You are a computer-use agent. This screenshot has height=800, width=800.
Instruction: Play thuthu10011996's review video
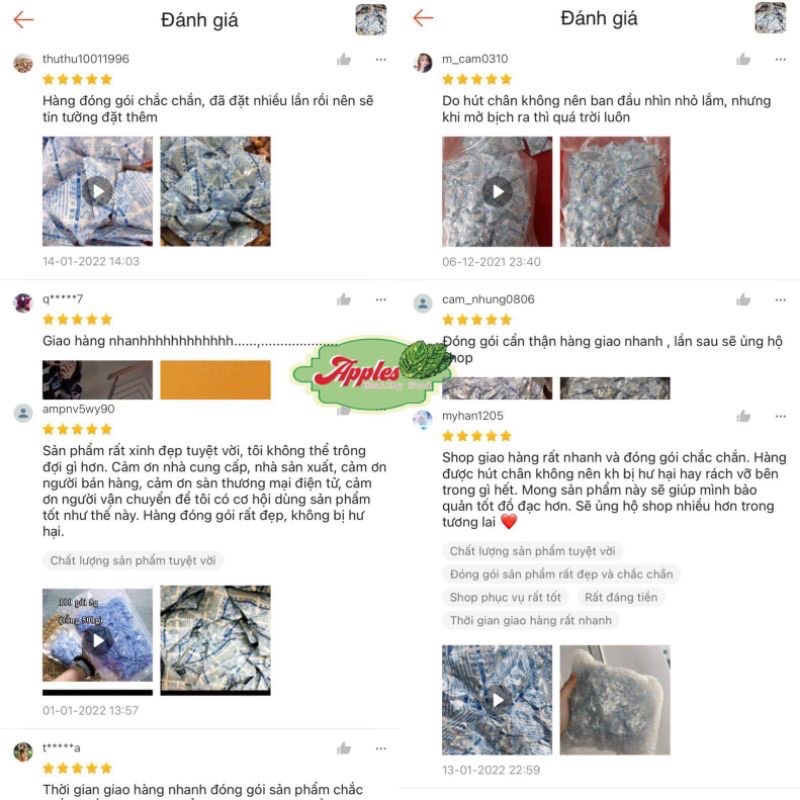point(97,191)
